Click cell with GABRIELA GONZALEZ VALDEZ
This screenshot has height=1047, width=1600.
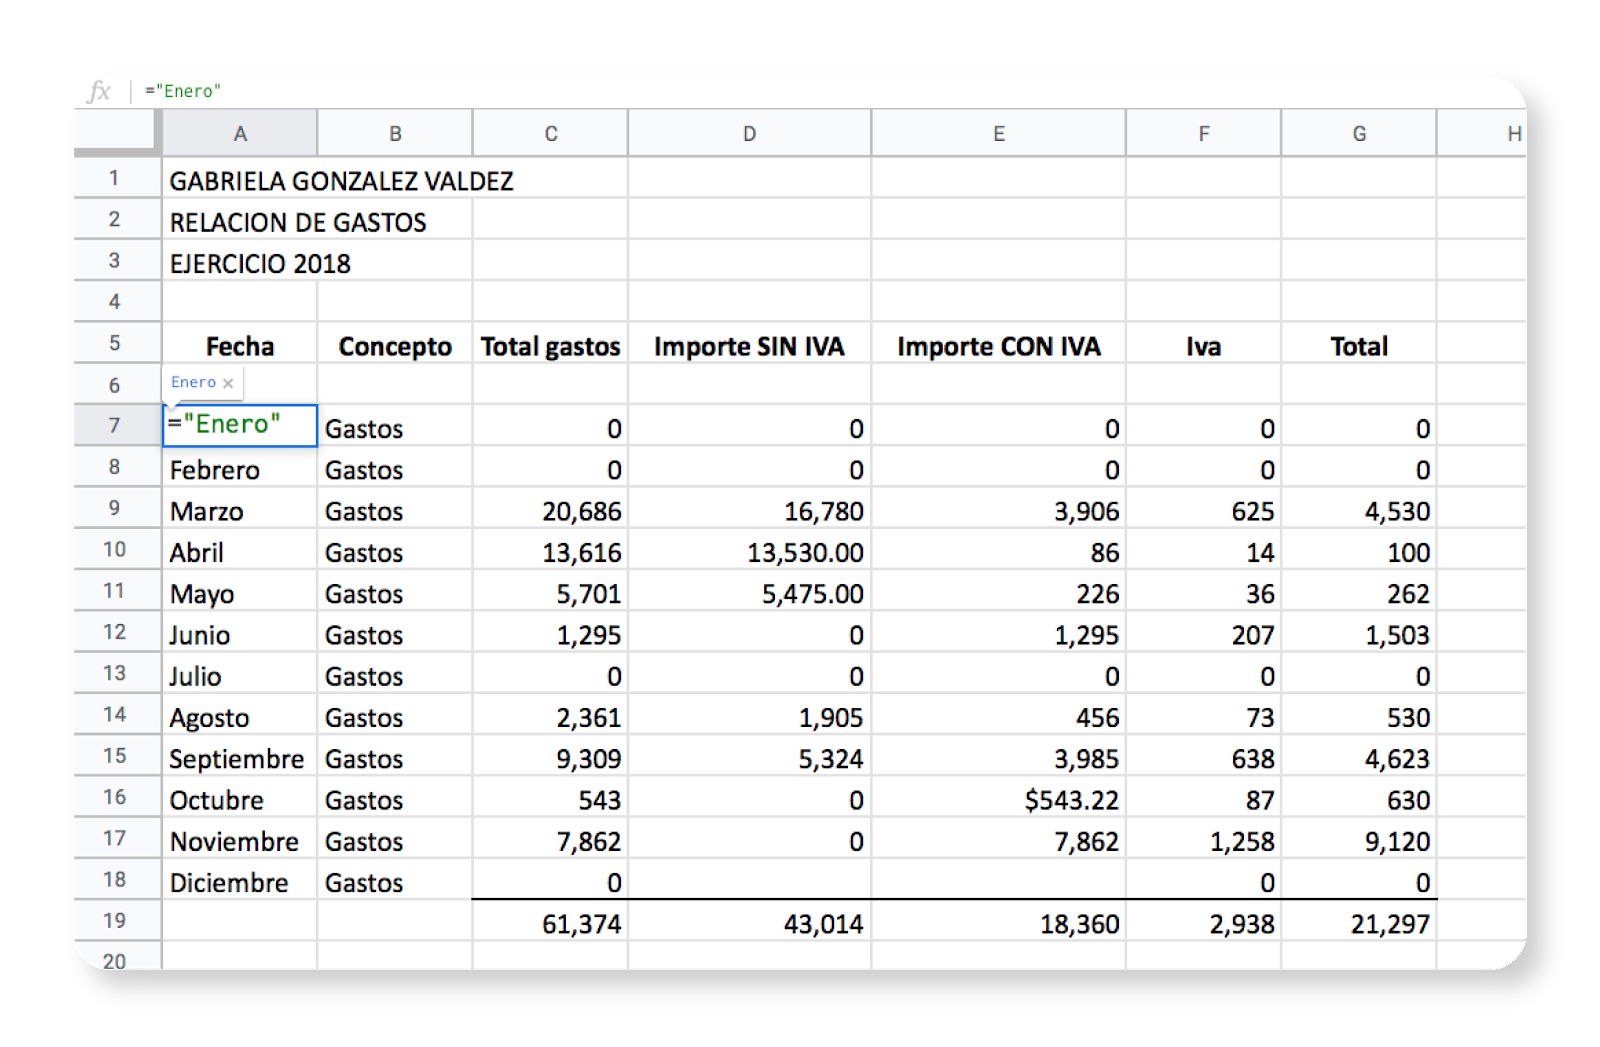tap(341, 181)
